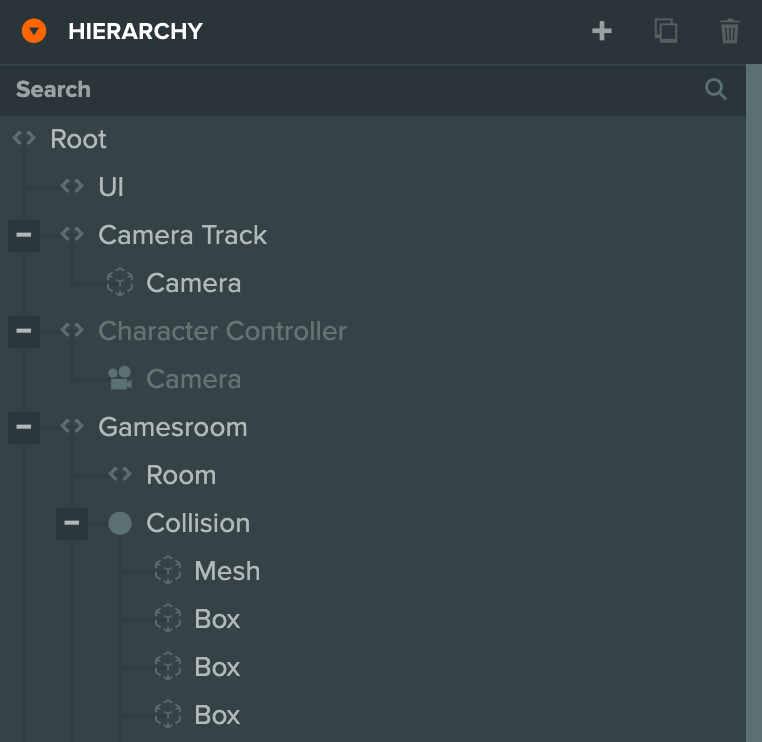Screen dimensions: 762x742
Task: Select the Room entity
Action: tap(180, 475)
